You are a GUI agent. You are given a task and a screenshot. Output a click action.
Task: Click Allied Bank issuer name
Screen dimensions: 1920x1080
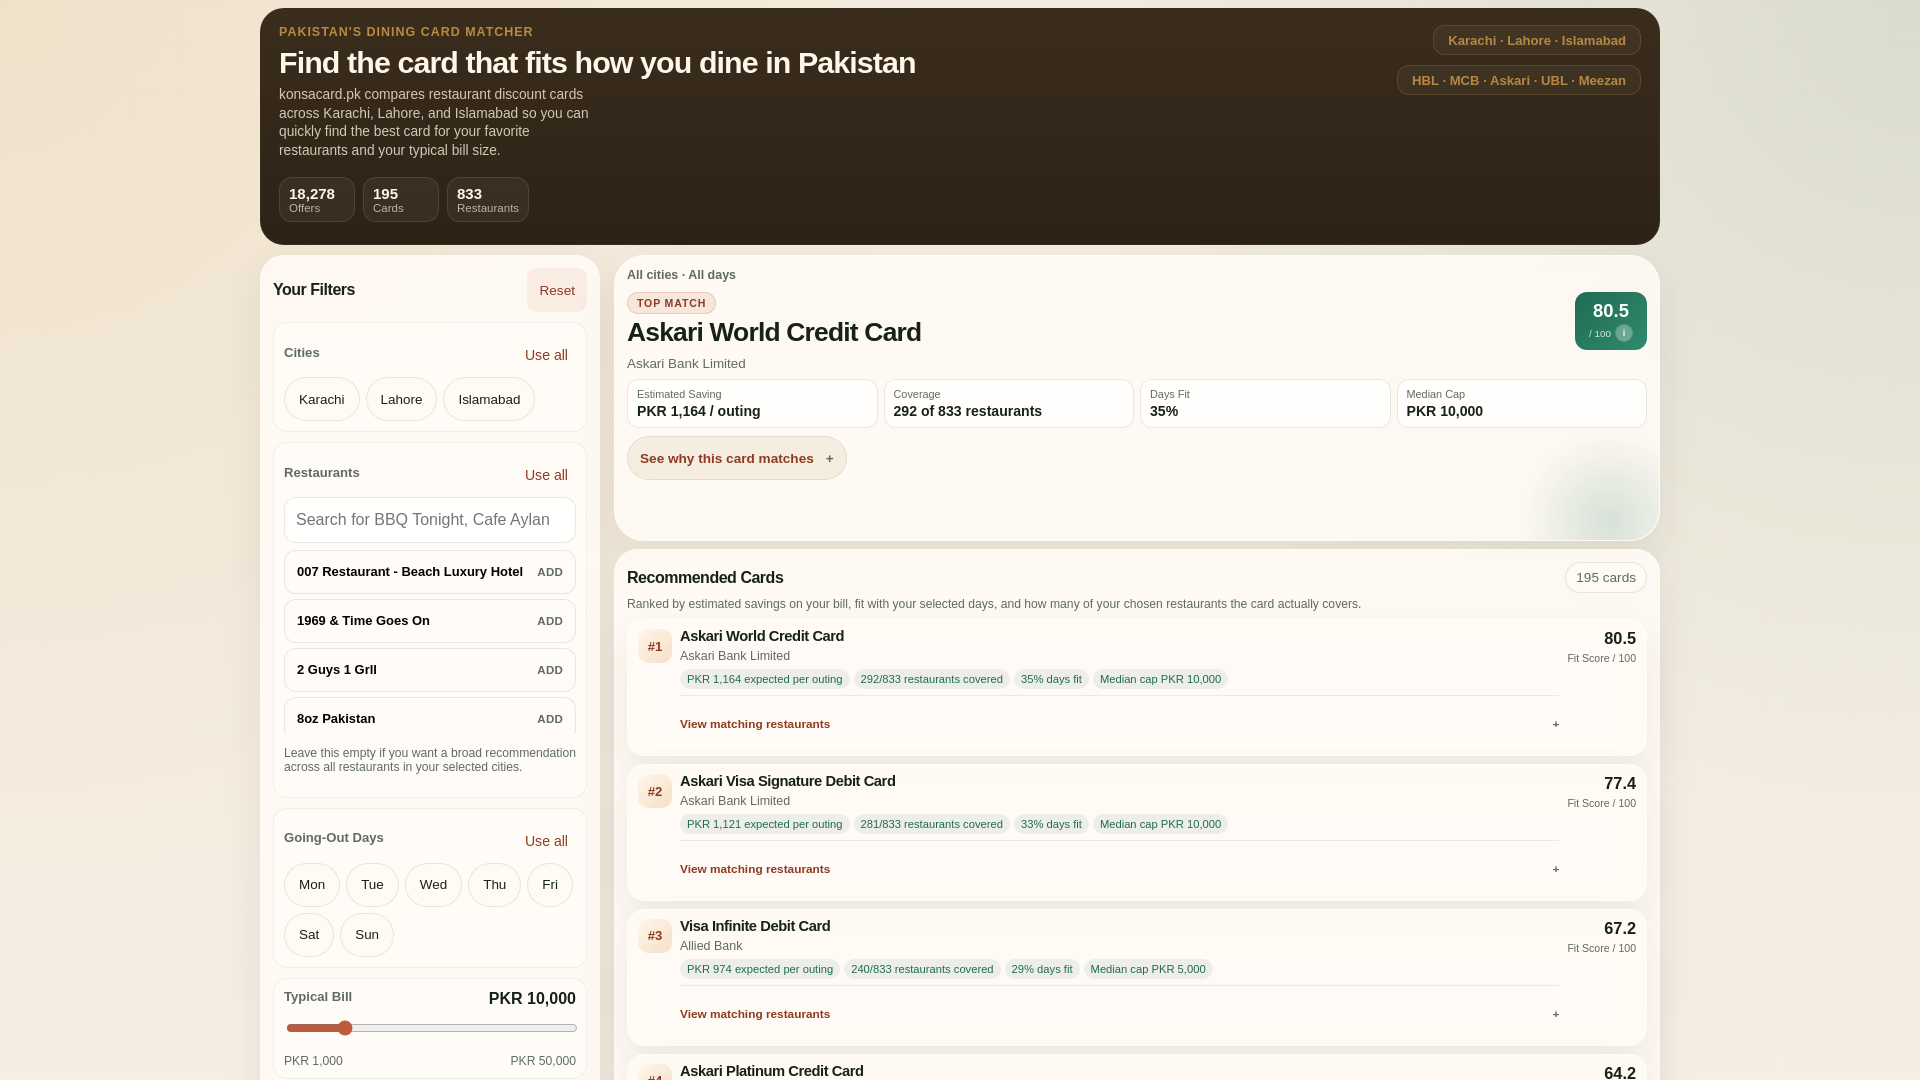[711, 946]
